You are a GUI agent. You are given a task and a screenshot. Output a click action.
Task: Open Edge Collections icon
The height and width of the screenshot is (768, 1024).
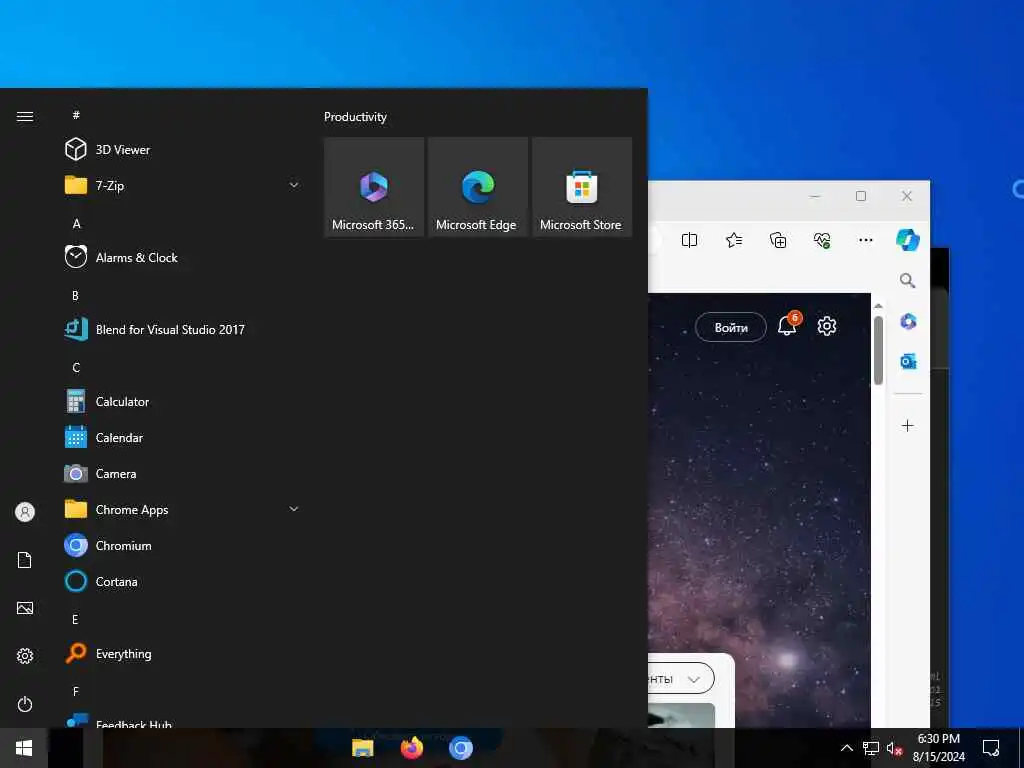pos(778,240)
